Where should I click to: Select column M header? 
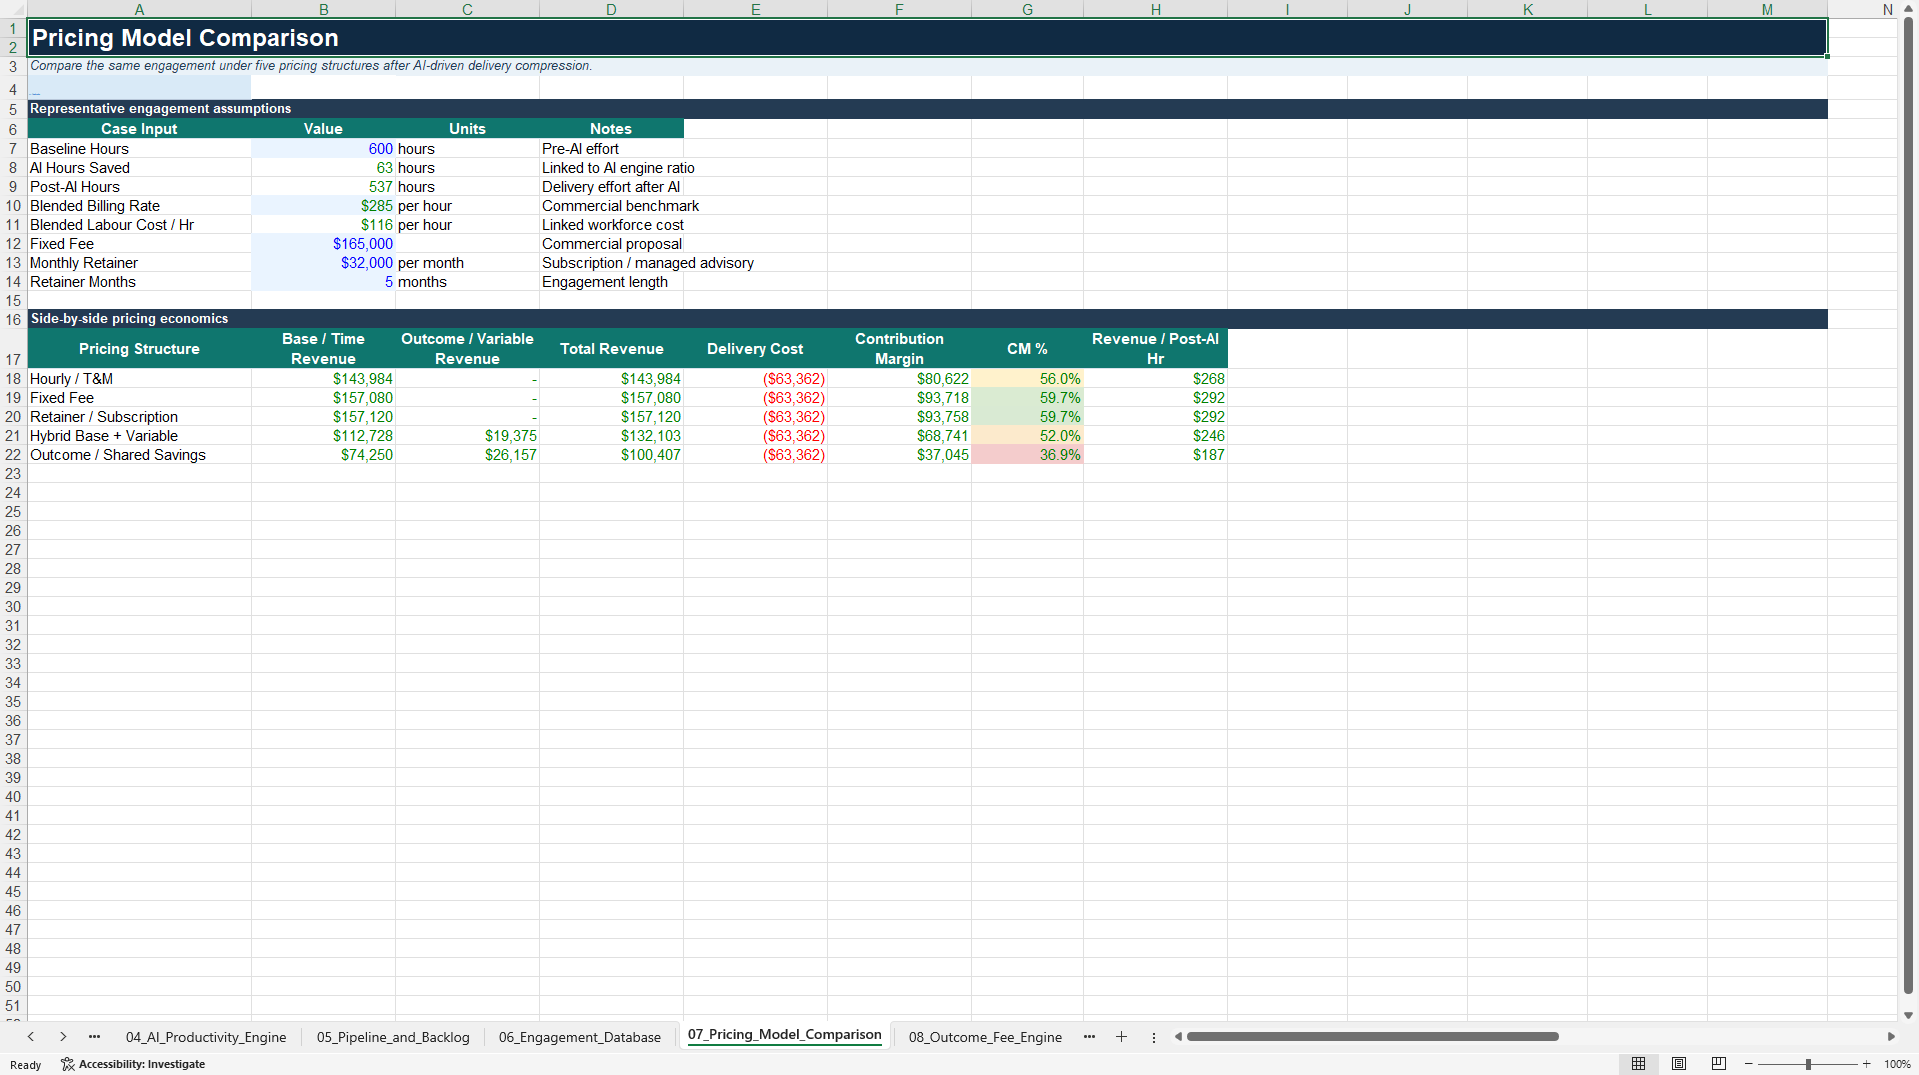coord(1767,9)
